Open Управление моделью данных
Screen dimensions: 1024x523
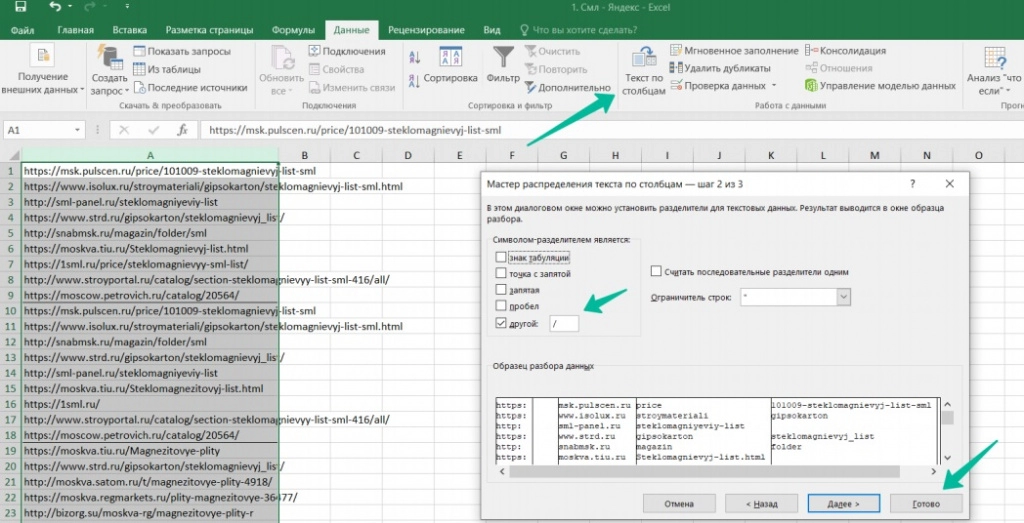880,86
